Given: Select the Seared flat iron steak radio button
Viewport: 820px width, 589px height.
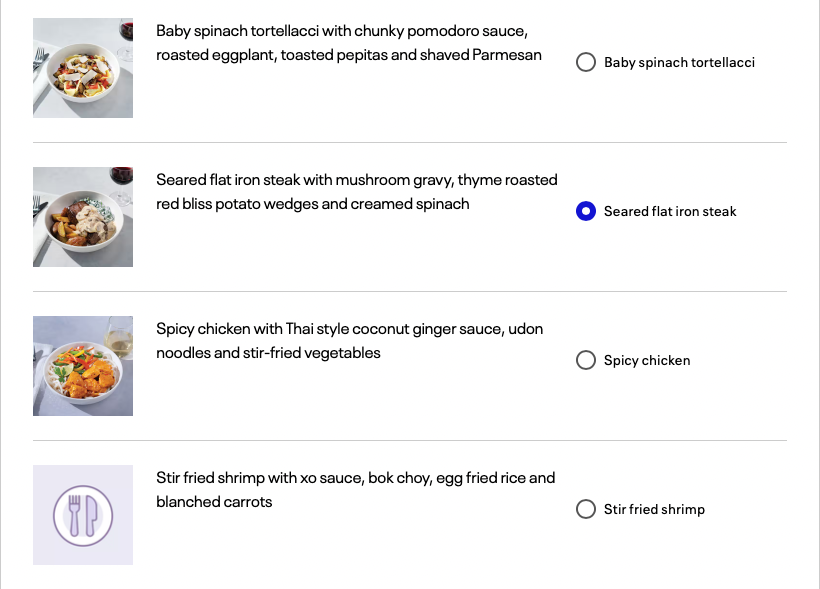Looking at the screenshot, I should [586, 211].
